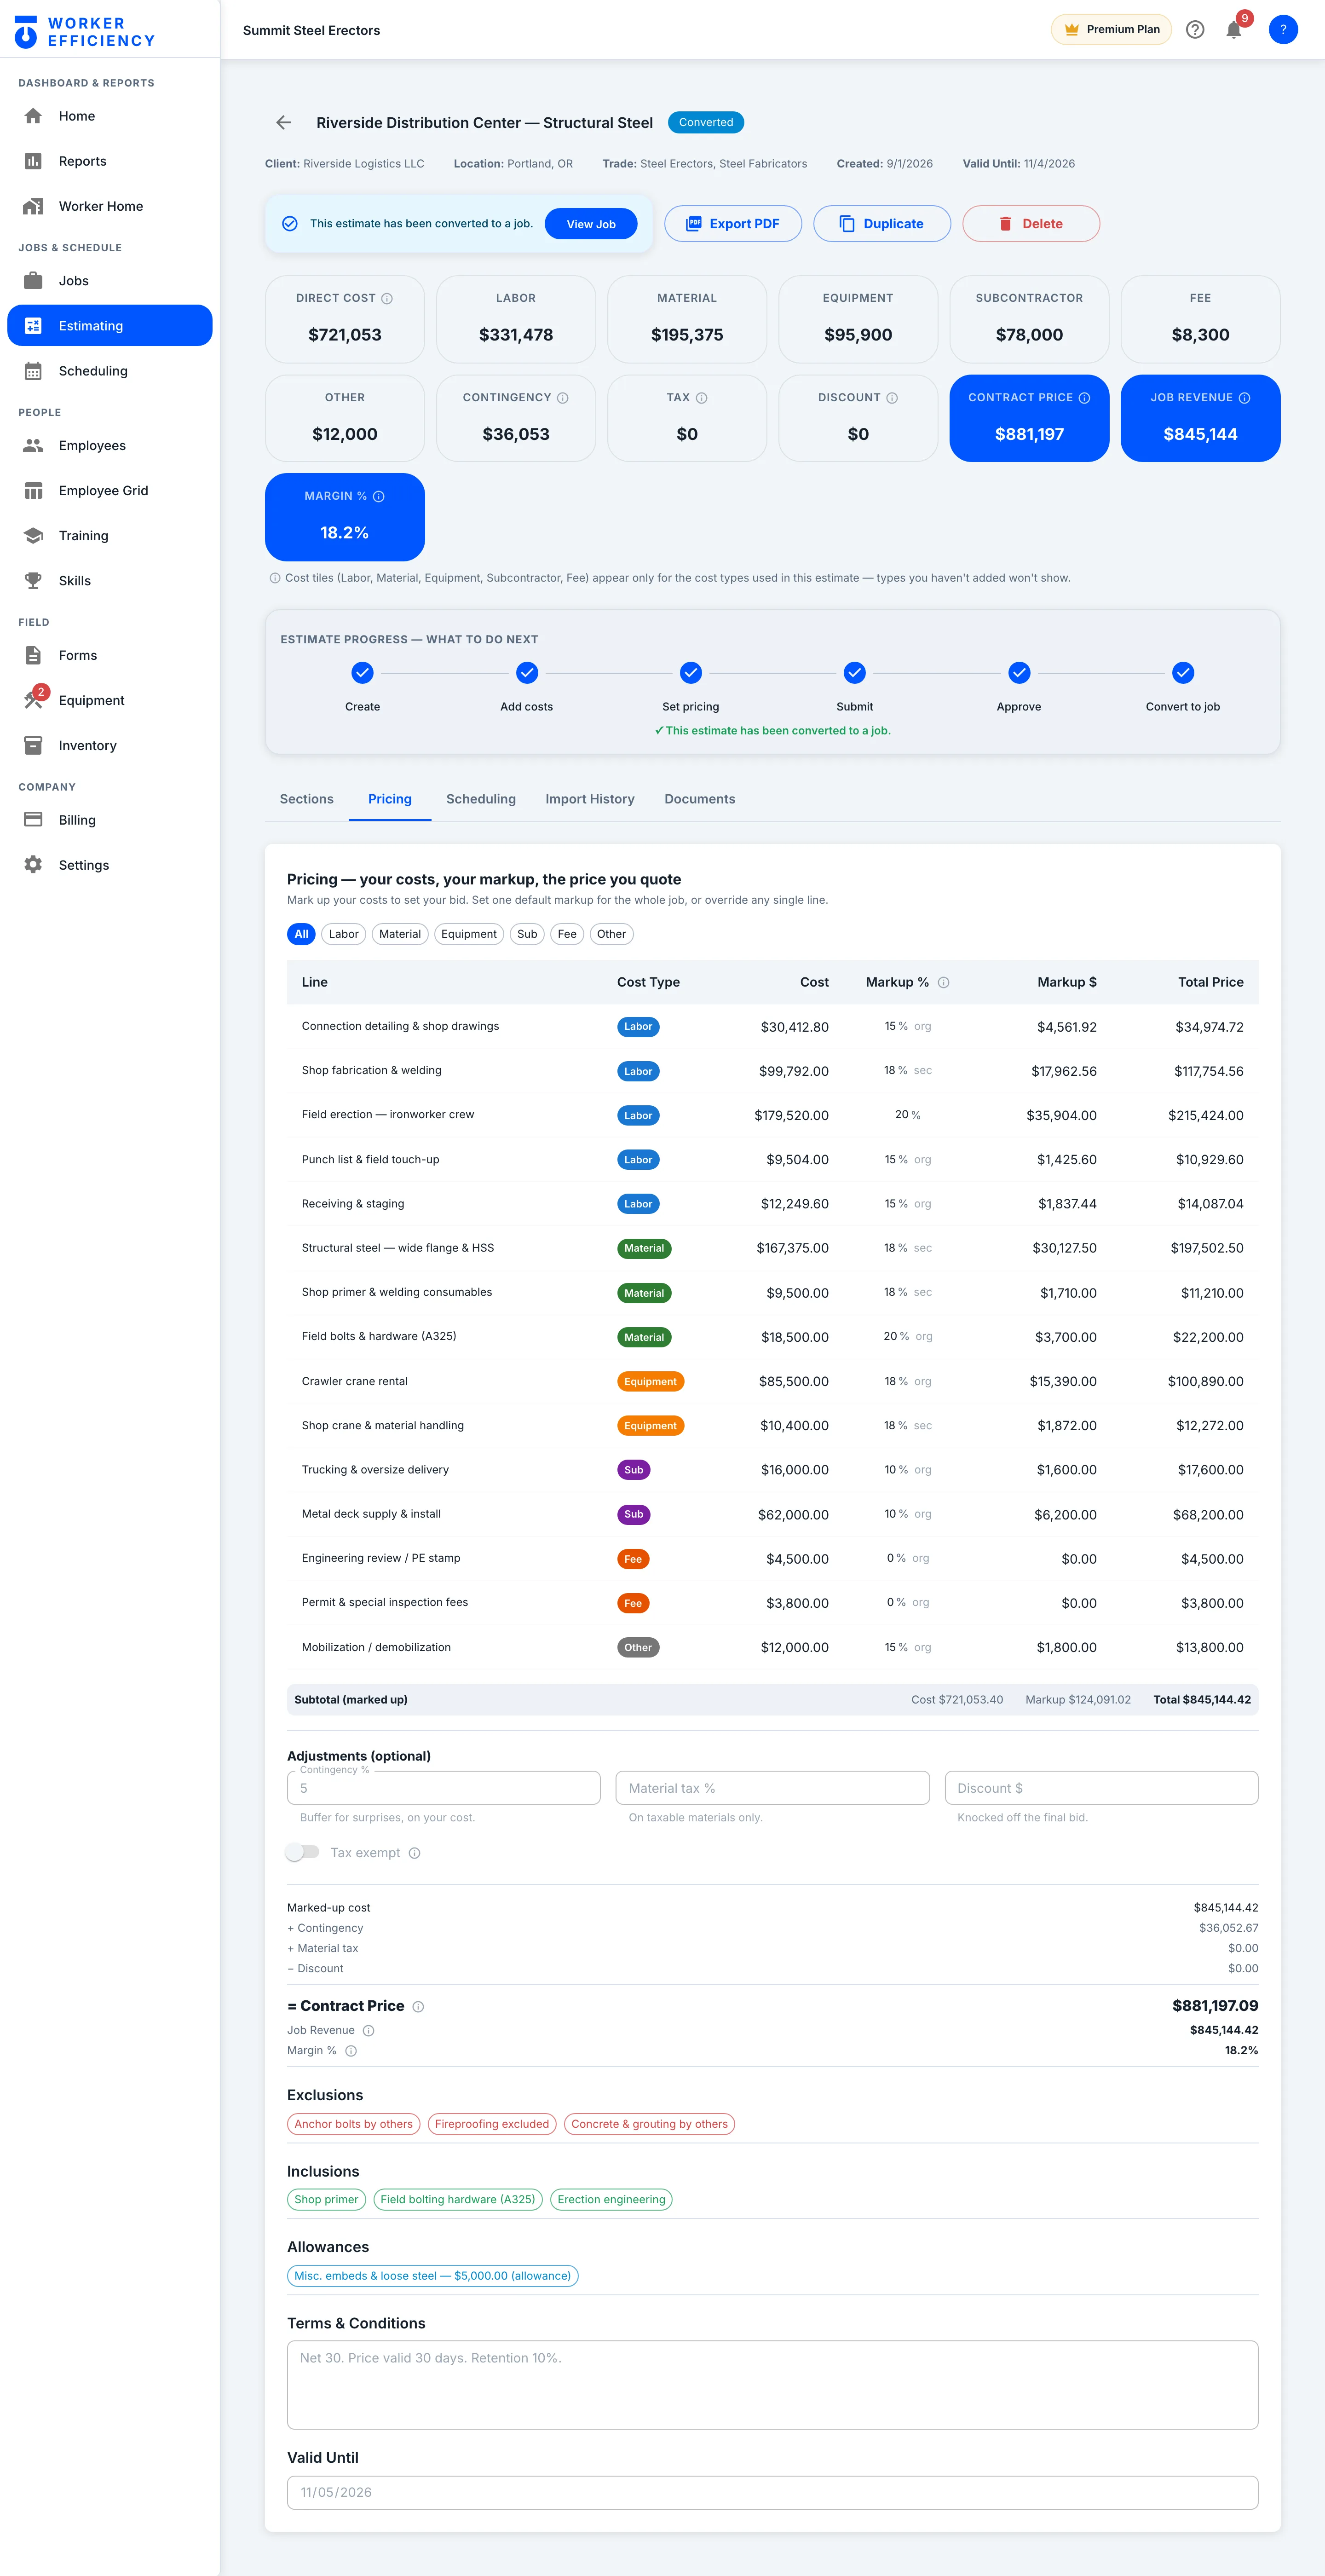
Task: Click the Shop primer inclusion chip
Action: [x=326, y=2200]
